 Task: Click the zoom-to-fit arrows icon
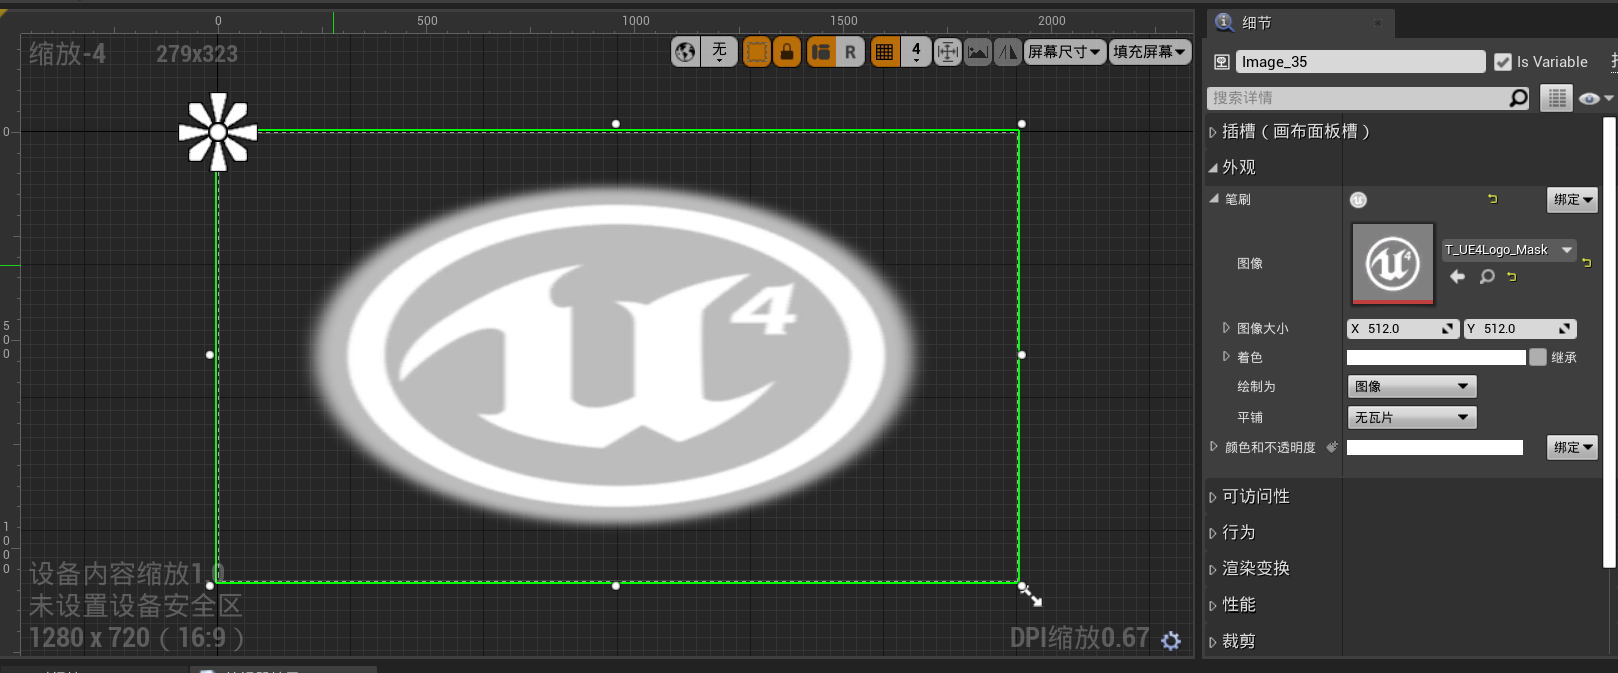click(947, 52)
